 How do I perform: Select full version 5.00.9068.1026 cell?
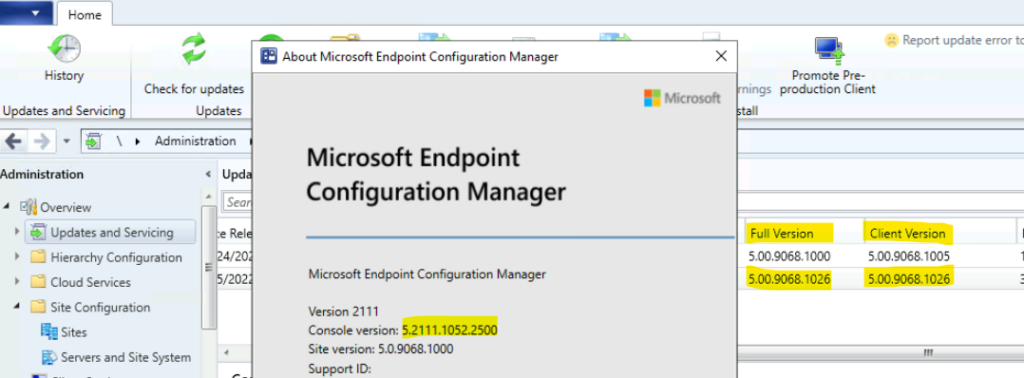point(790,280)
